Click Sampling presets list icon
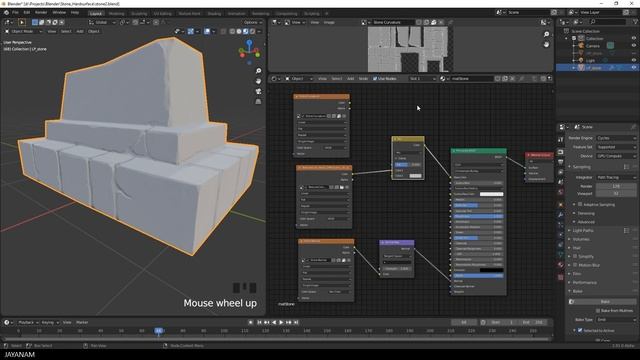This screenshot has width=640, height=360. coord(626,167)
